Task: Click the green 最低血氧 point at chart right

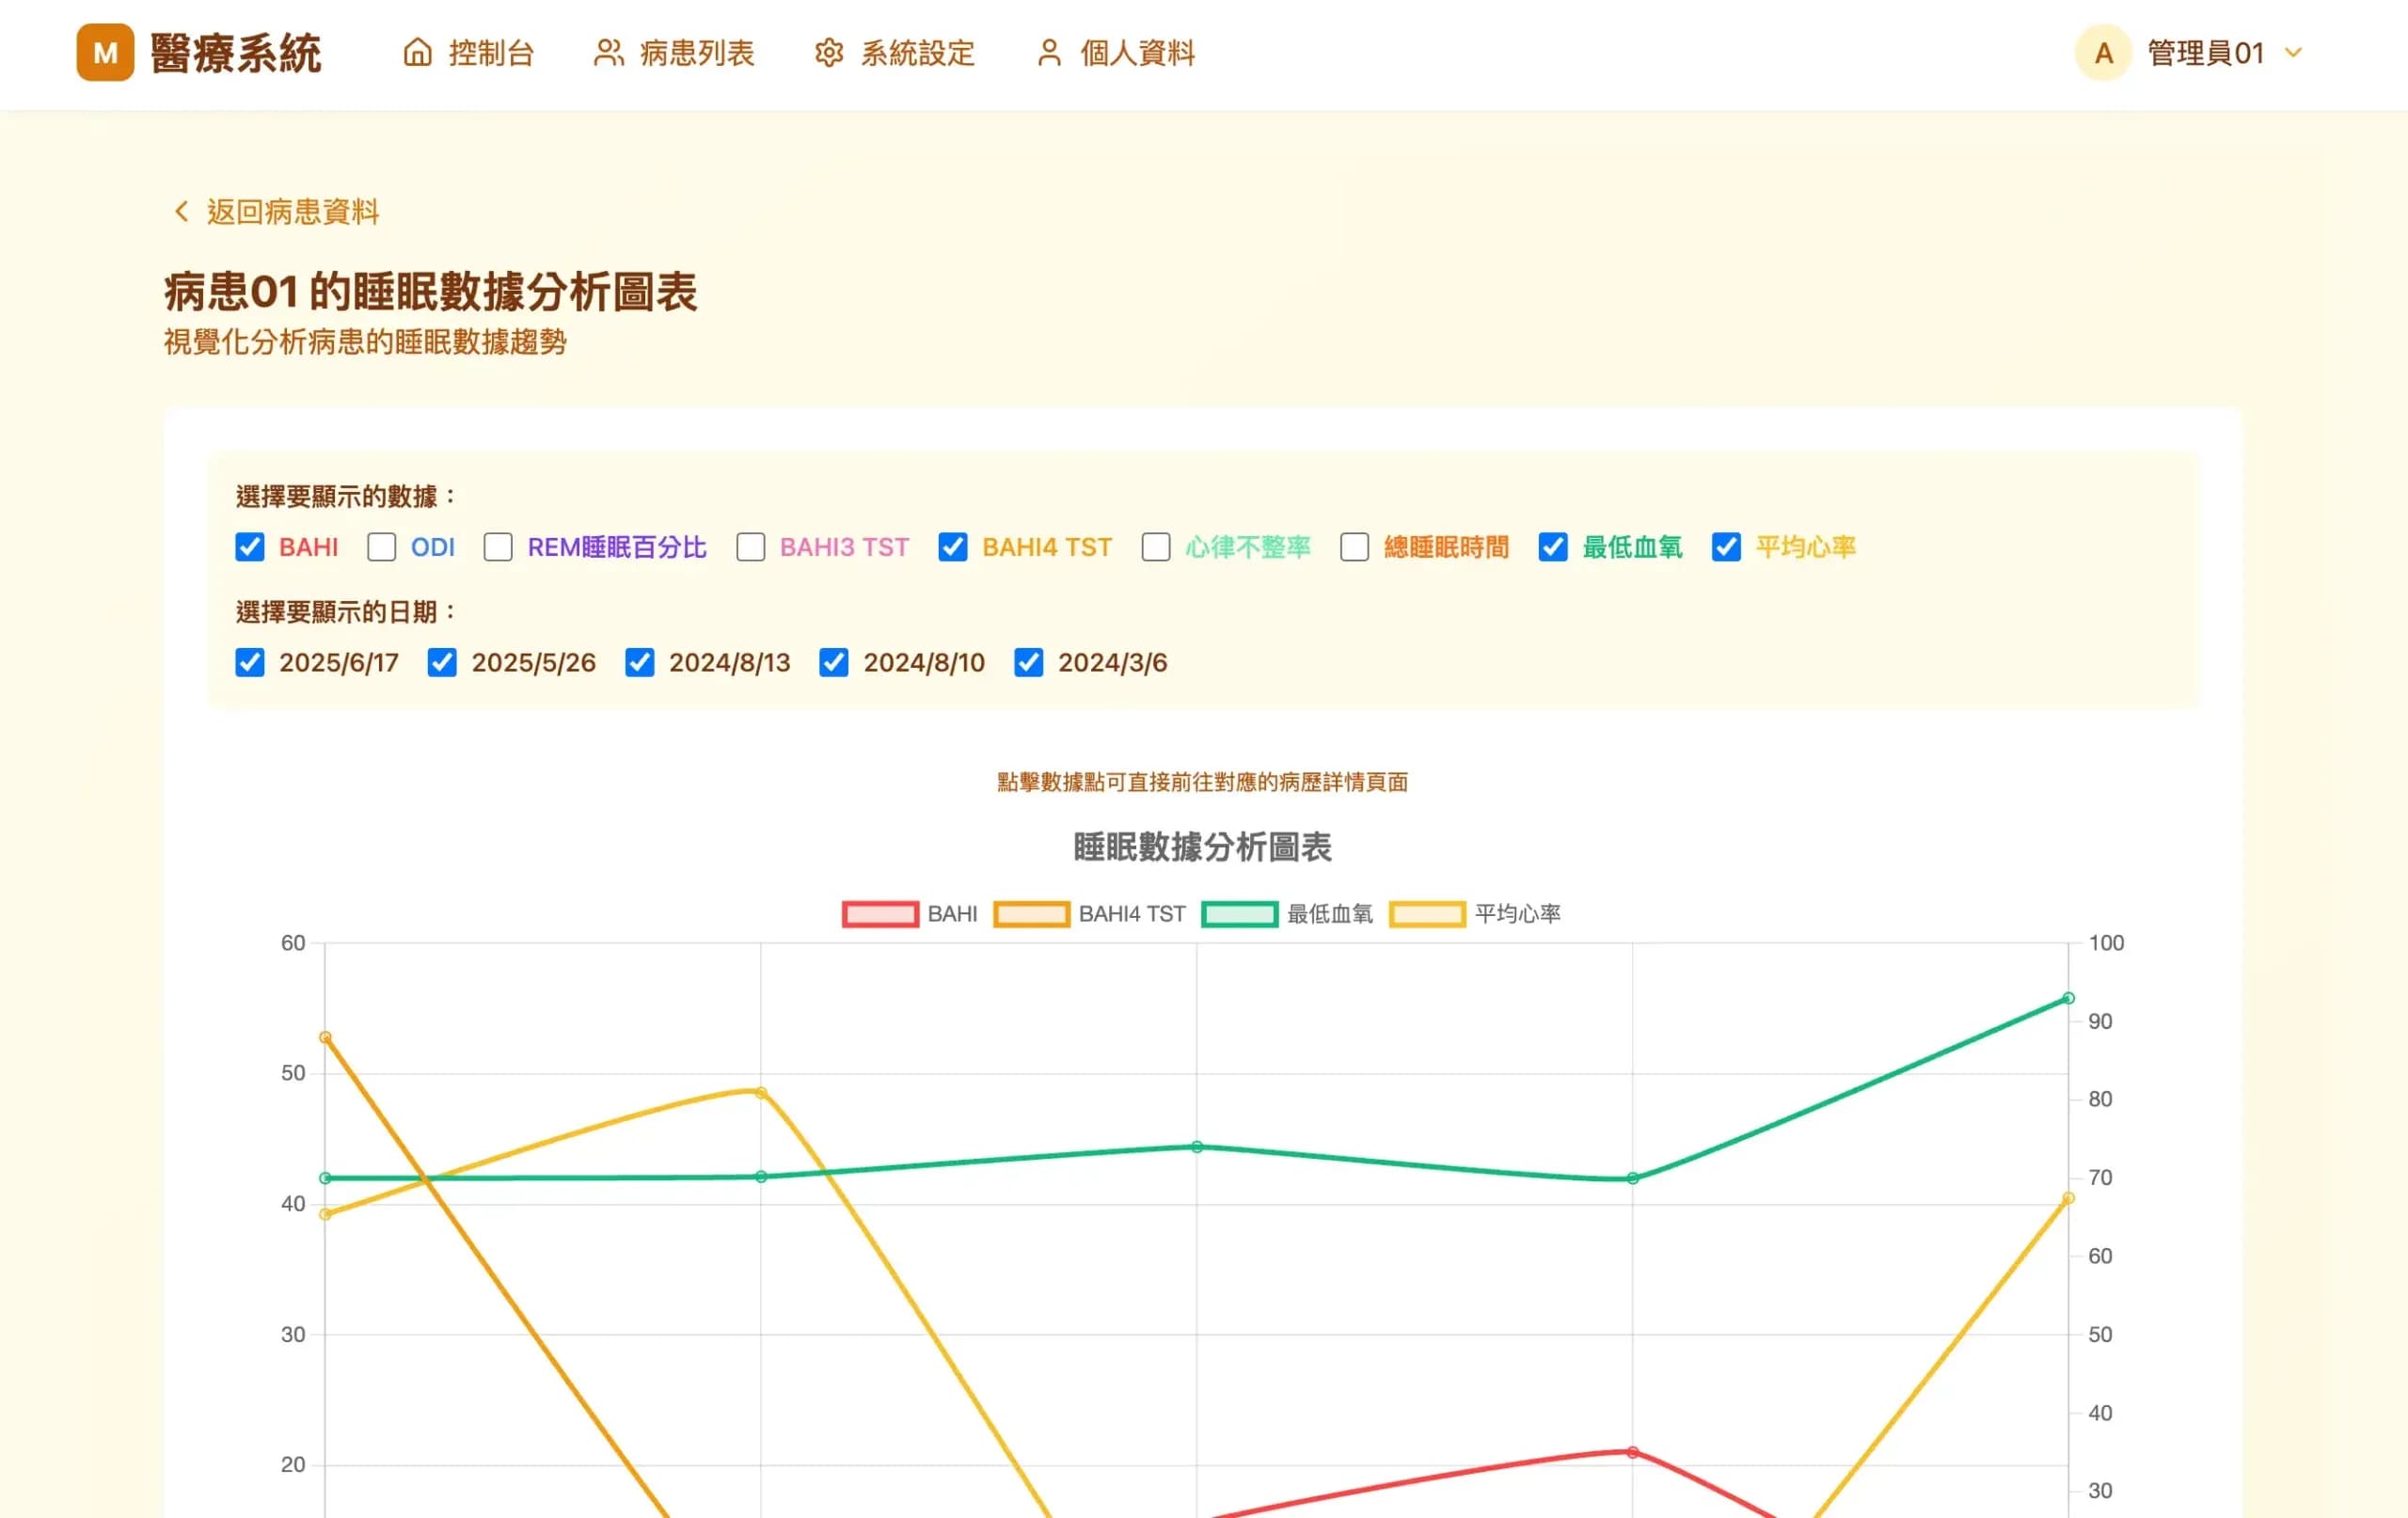Action: pyautogui.click(x=2068, y=998)
